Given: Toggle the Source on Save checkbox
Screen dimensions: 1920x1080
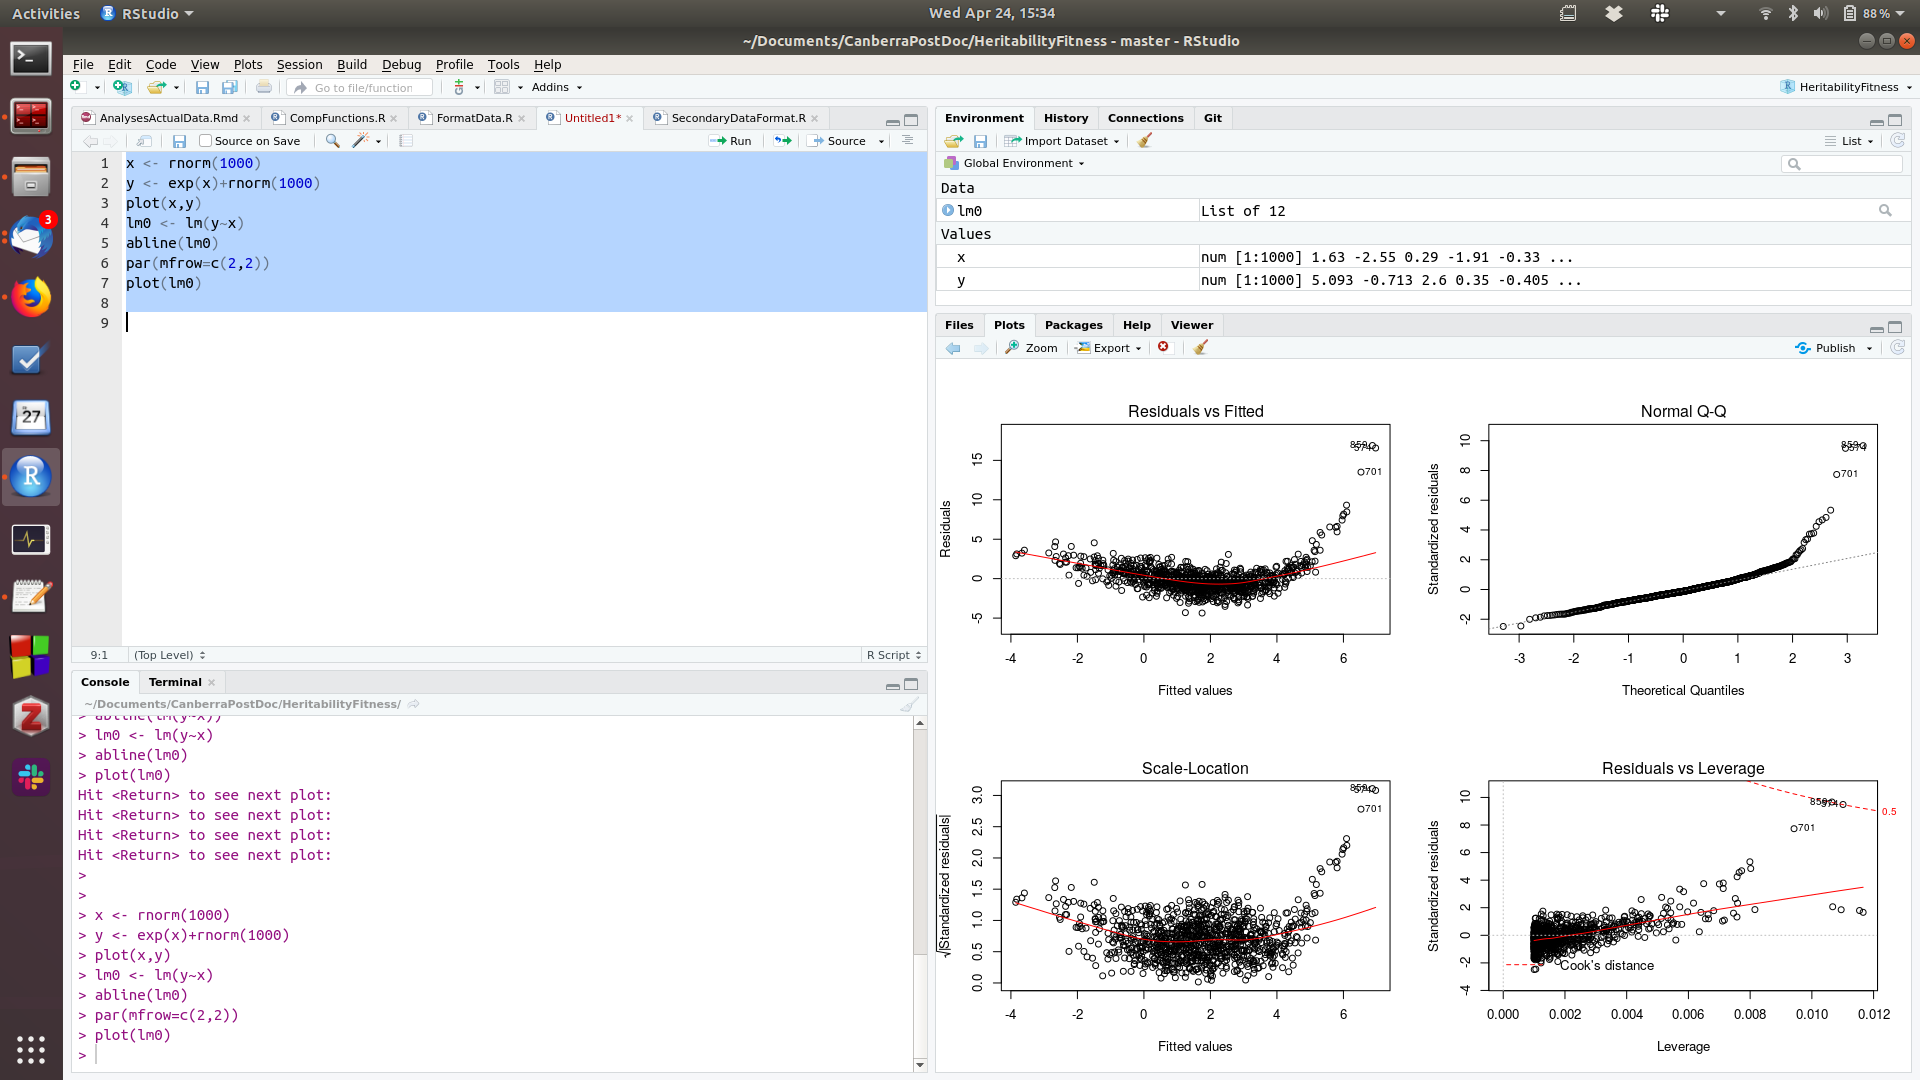Looking at the screenshot, I should (x=205, y=141).
